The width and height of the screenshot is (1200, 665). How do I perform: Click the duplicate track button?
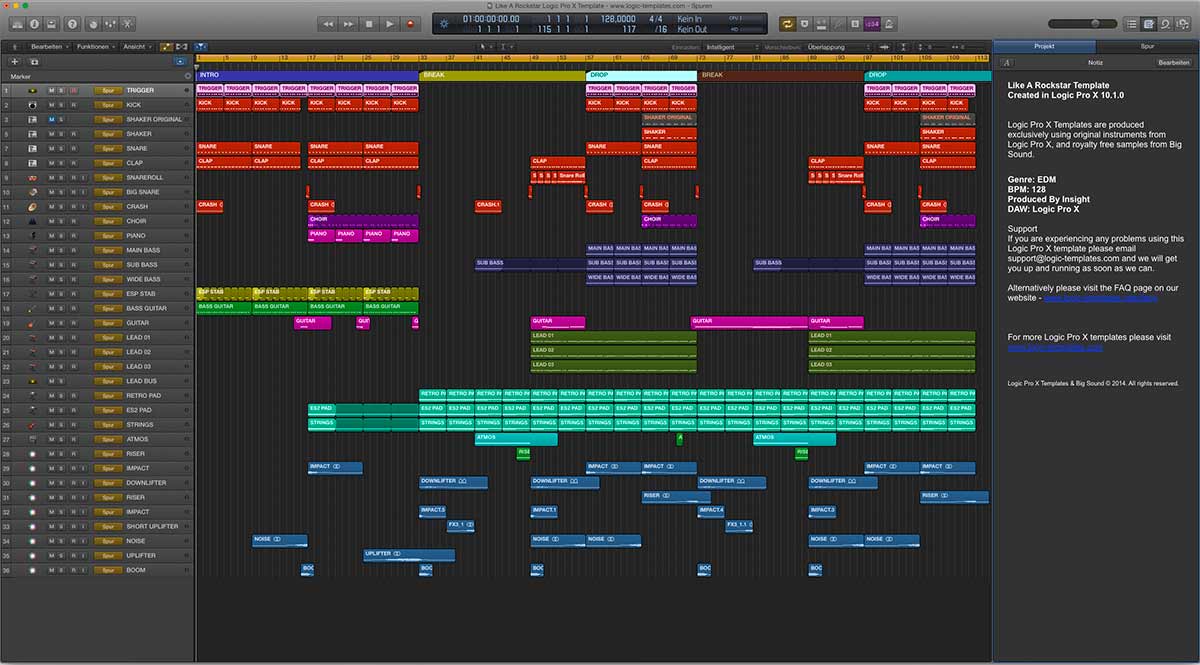pos(33,61)
